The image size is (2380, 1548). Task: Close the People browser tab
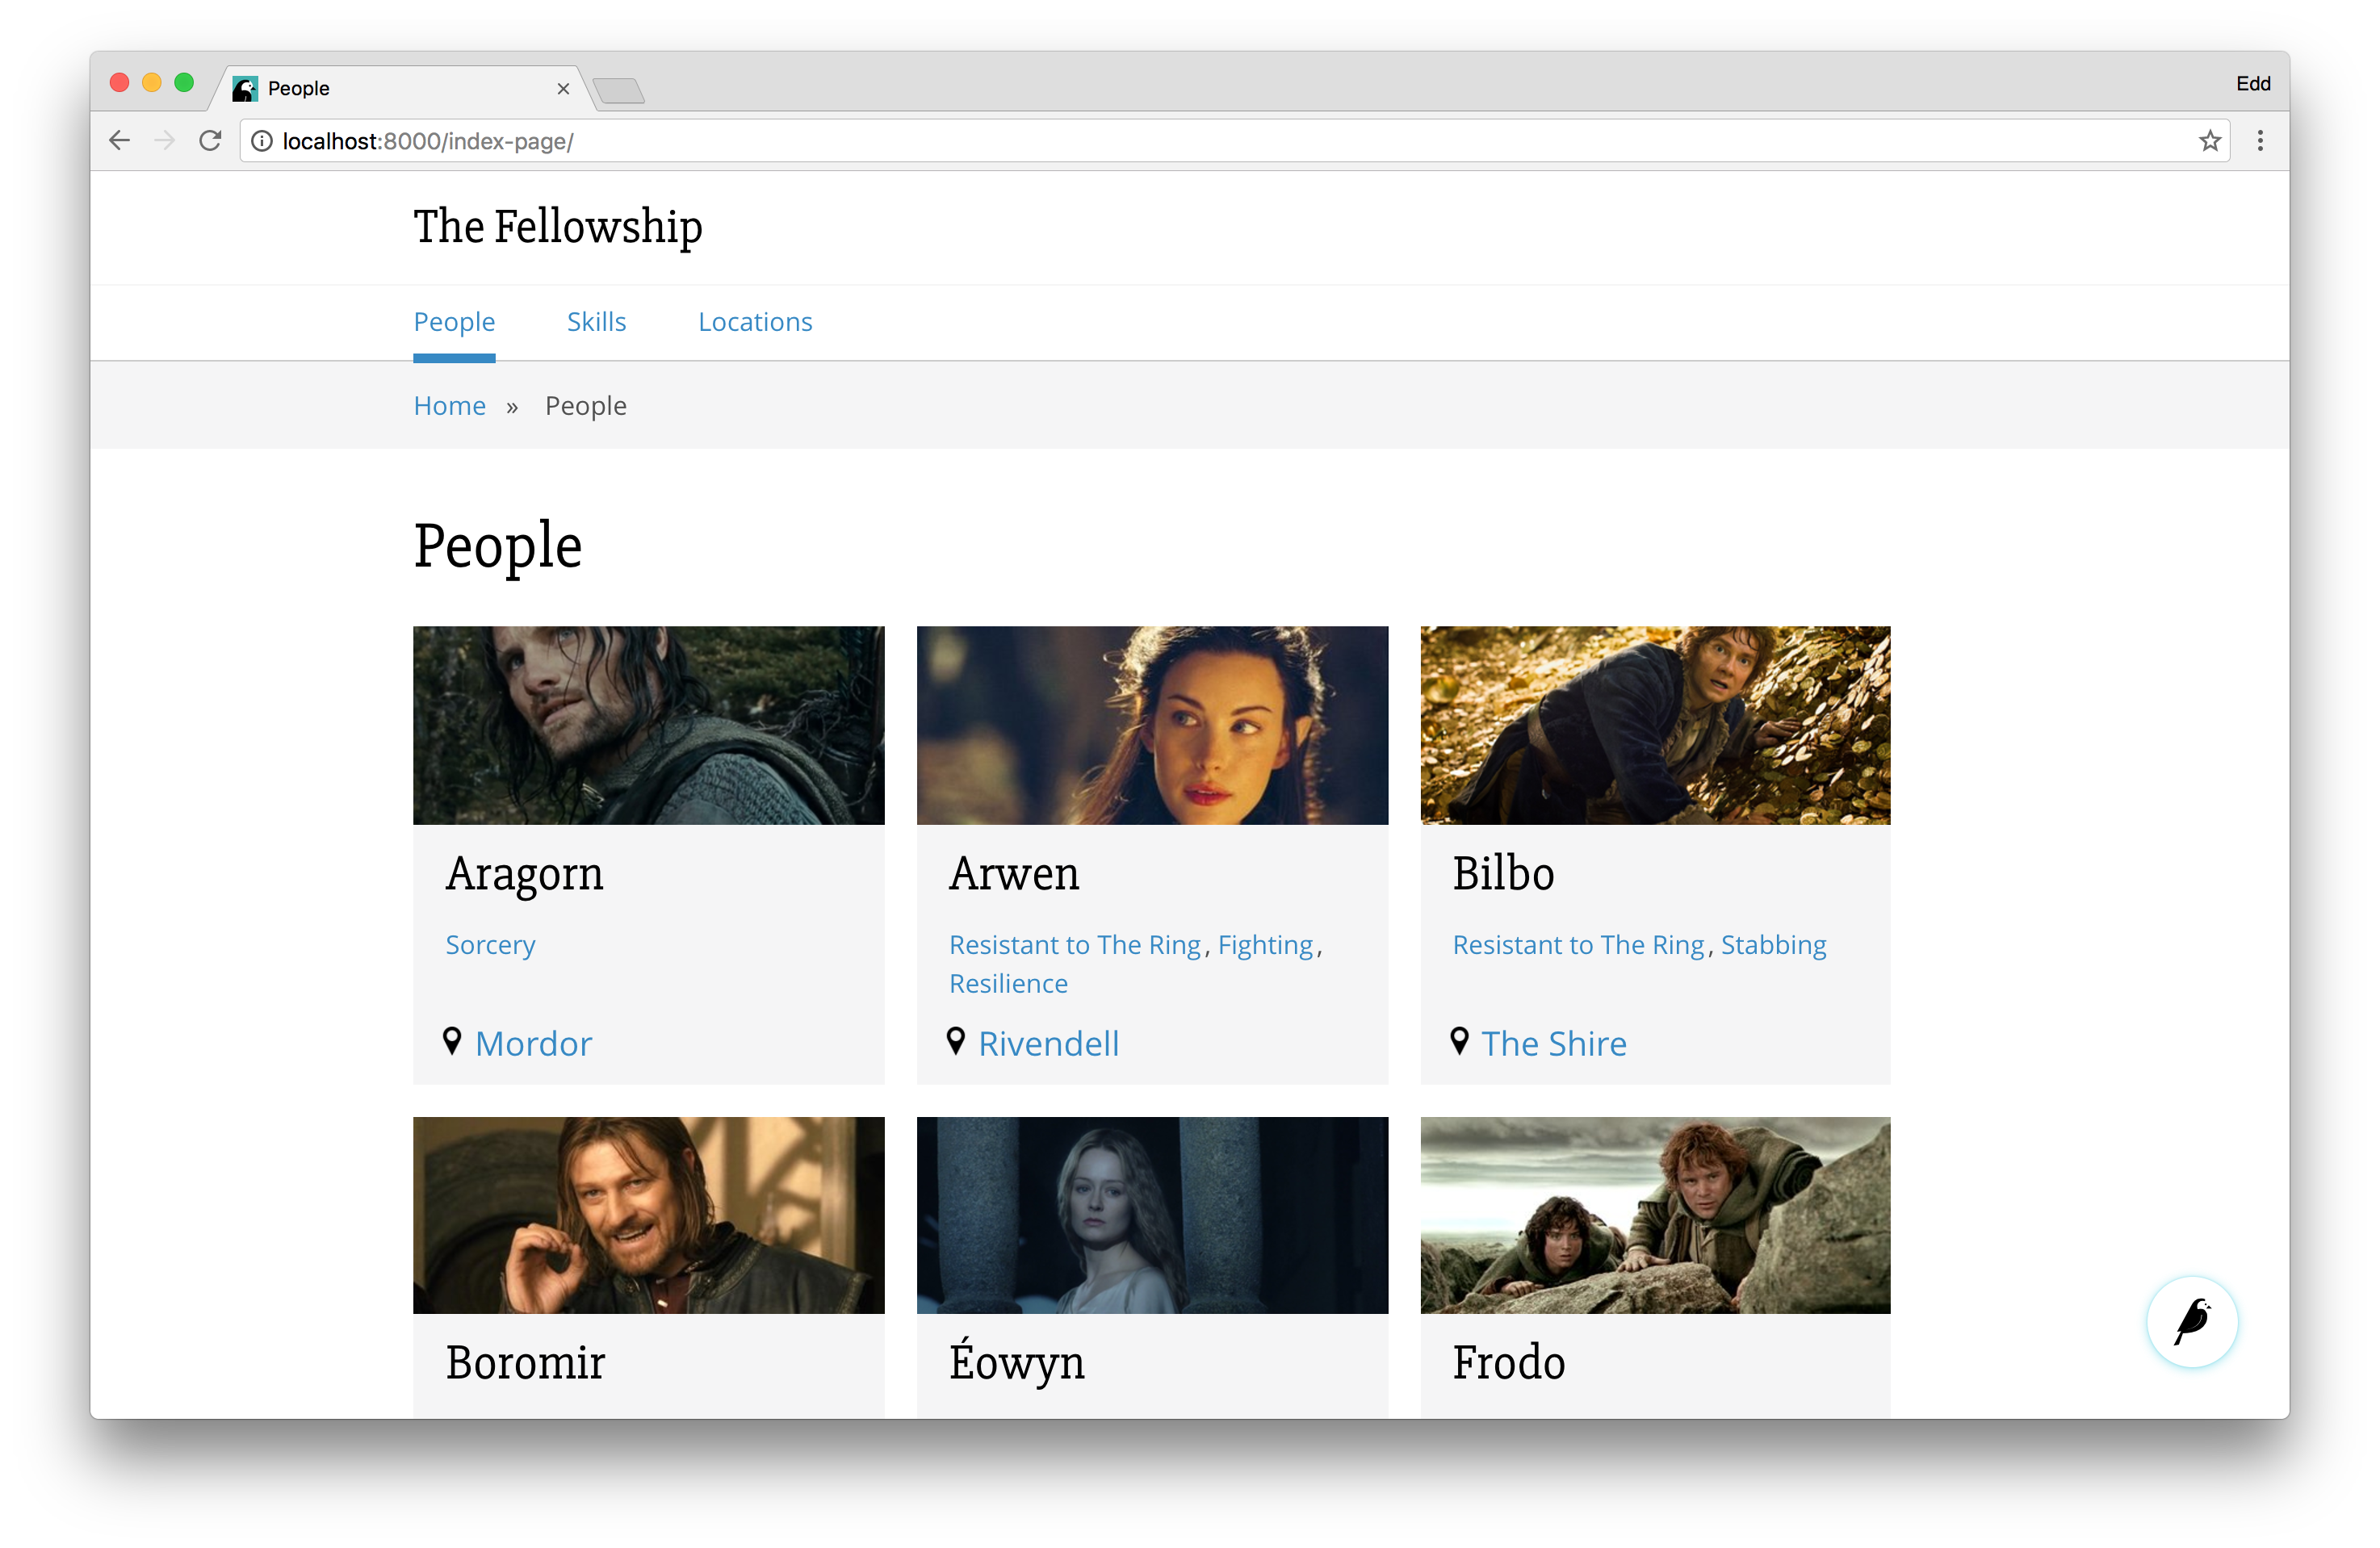(563, 88)
